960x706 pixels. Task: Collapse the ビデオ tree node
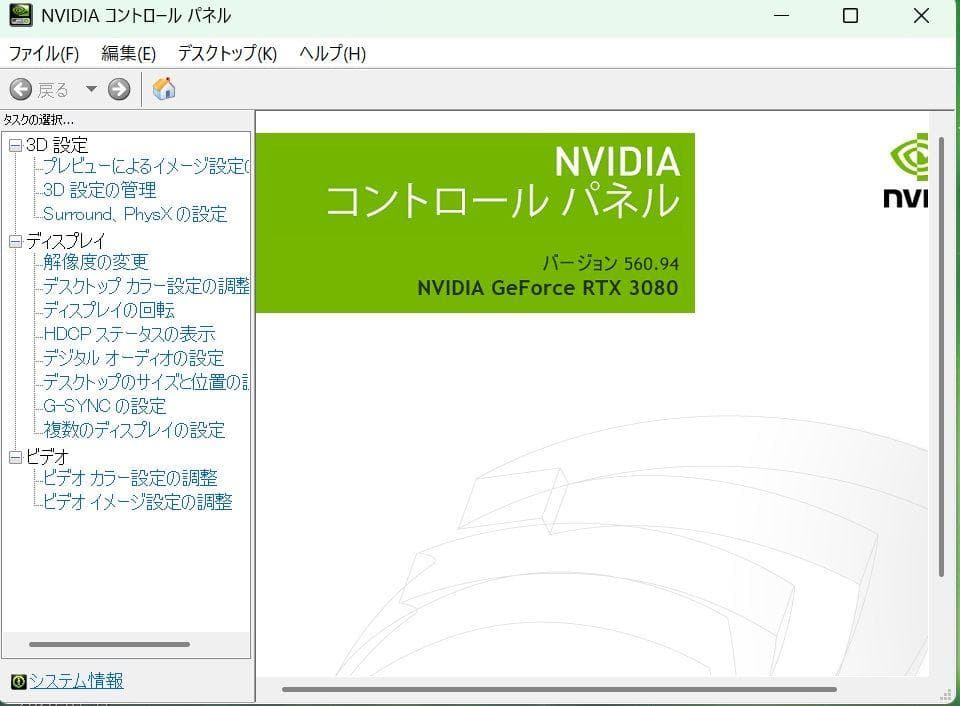(x=15, y=457)
